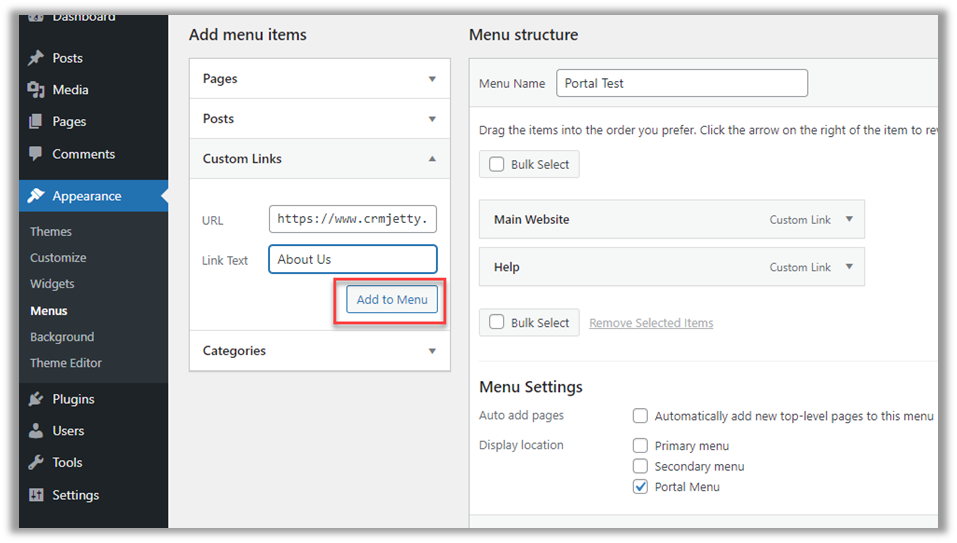Click the Users person icon
Screen dimensions: 957x543
(37, 431)
